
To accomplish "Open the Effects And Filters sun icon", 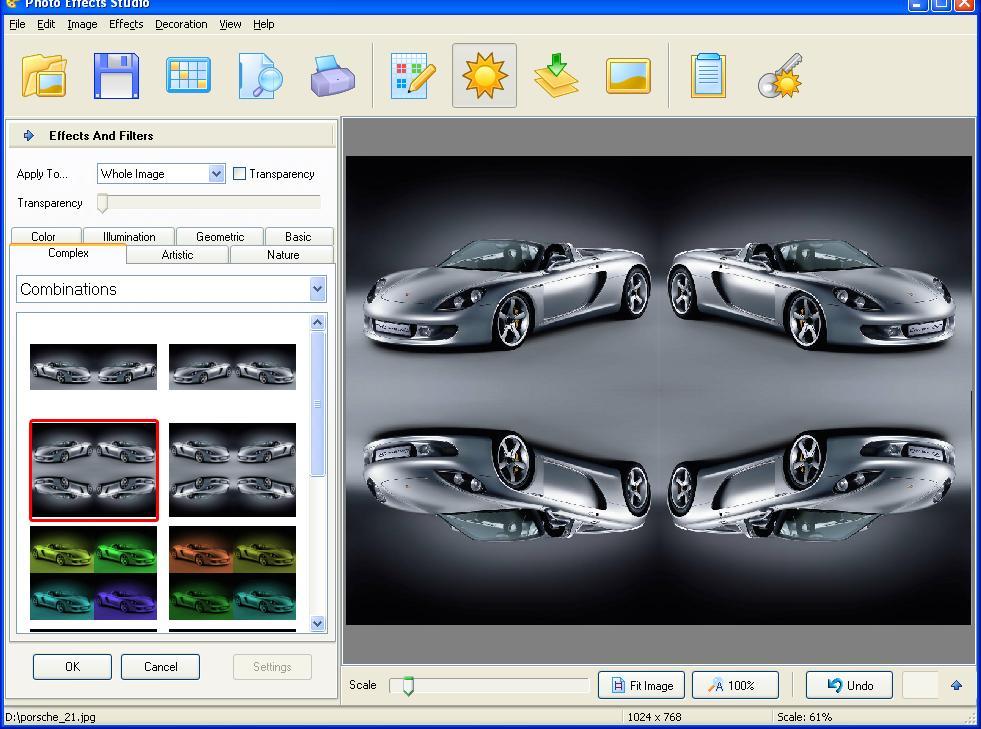I will coord(484,74).
